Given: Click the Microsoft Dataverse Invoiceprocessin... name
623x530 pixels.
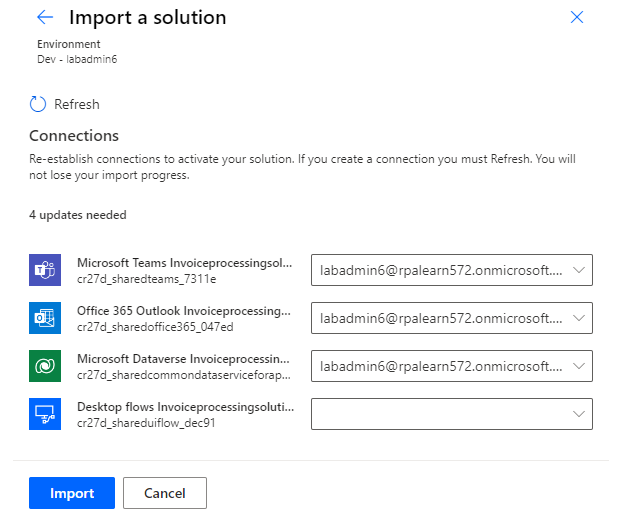Looking at the screenshot, I should click(183, 359).
